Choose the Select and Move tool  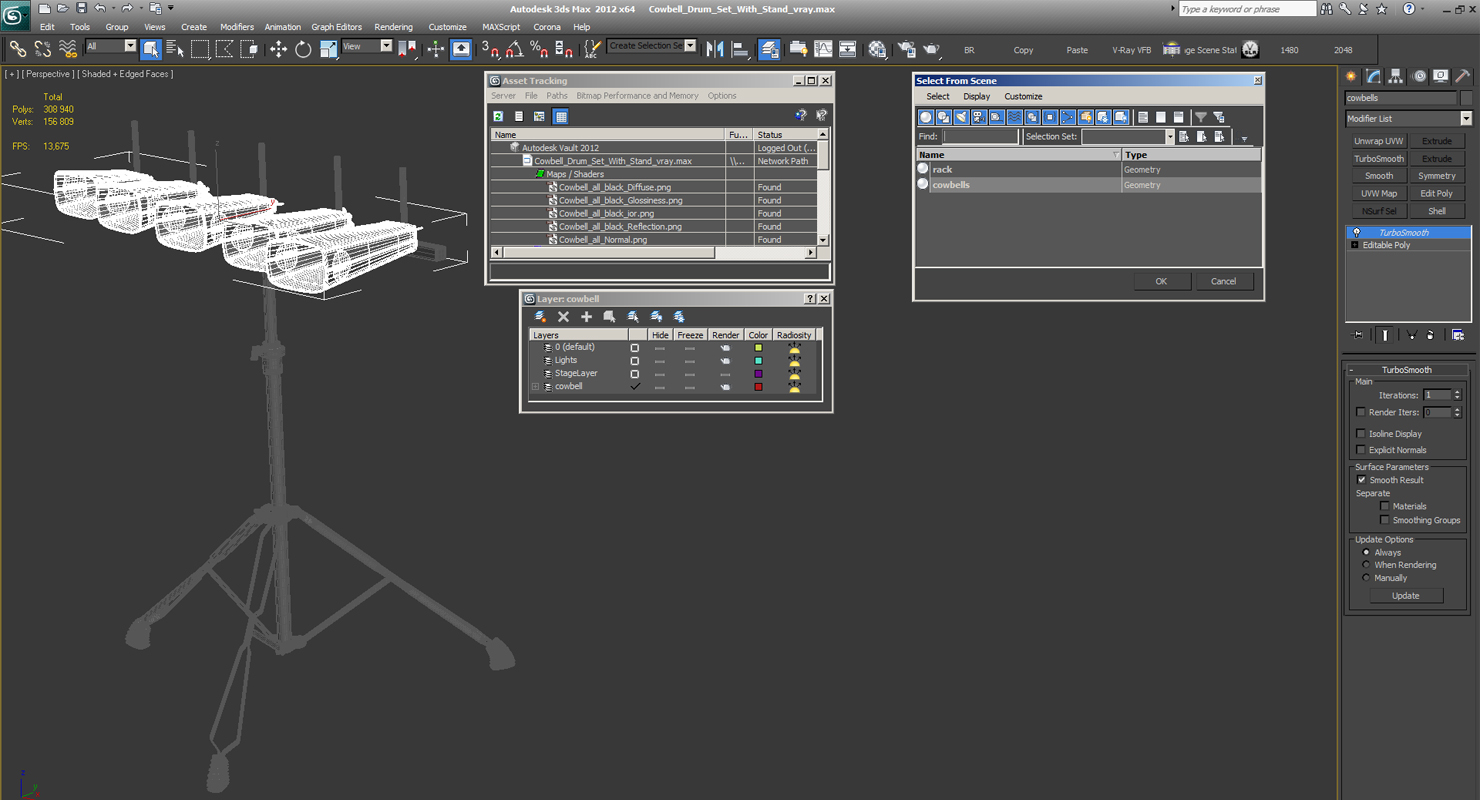click(278, 48)
